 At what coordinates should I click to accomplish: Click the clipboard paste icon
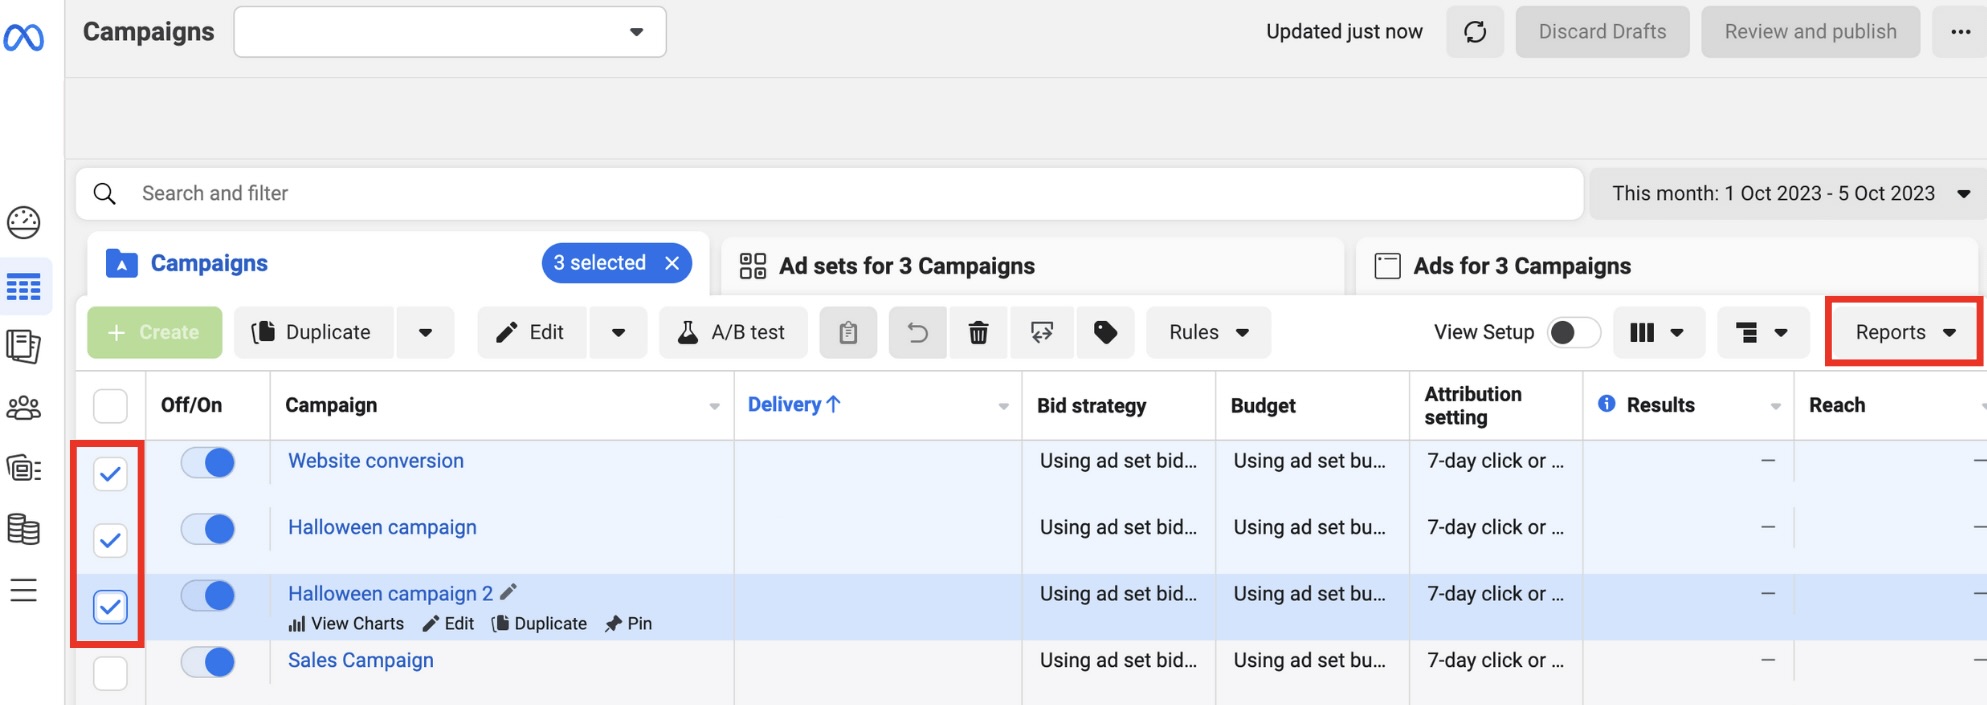(x=848, y=332)
